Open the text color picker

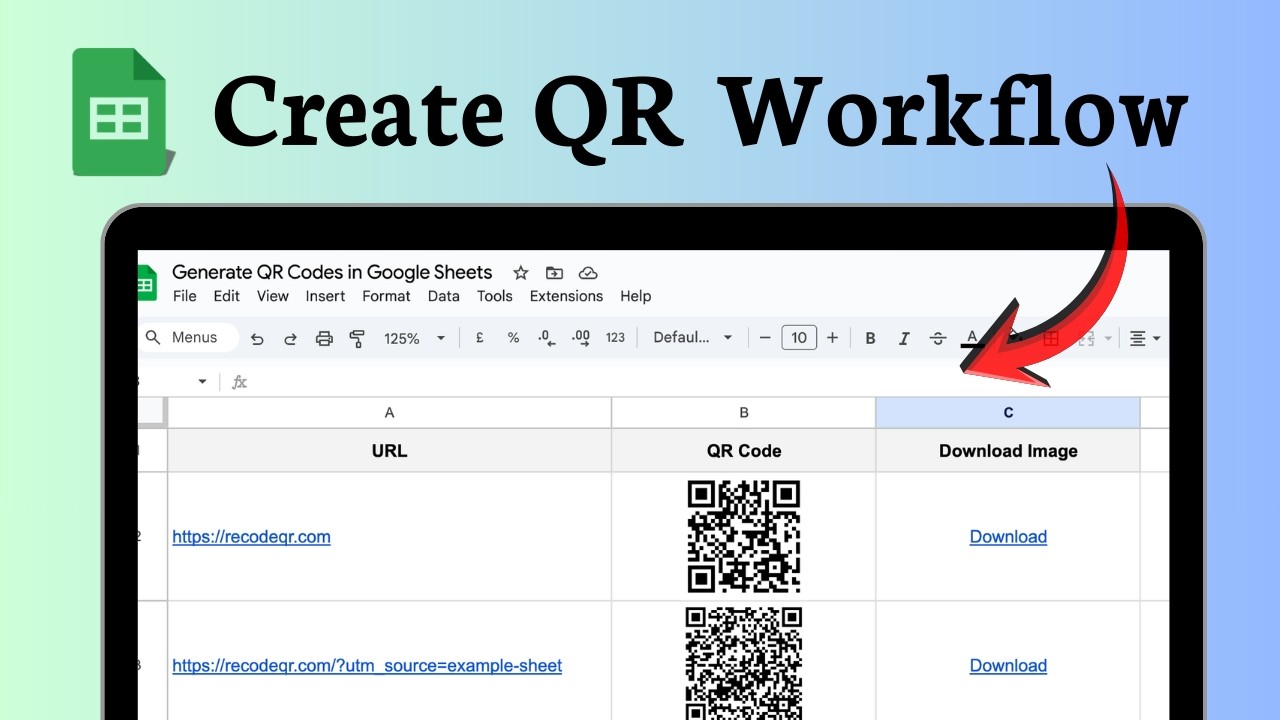(971, 338)
